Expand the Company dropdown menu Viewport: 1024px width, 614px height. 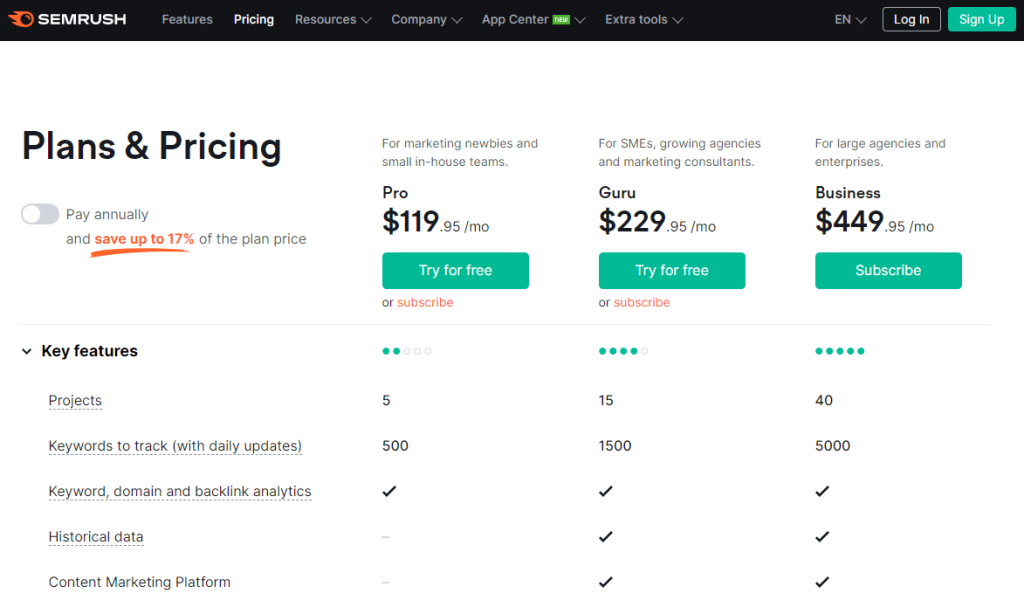426,20
